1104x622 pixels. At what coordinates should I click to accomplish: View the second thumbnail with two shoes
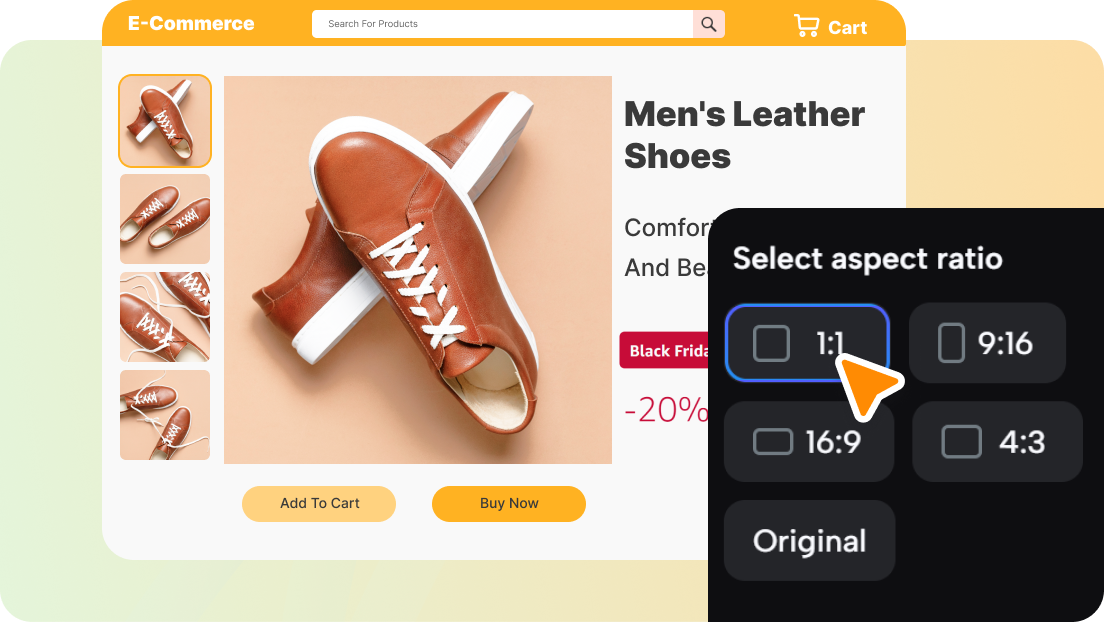pos(165,219)
